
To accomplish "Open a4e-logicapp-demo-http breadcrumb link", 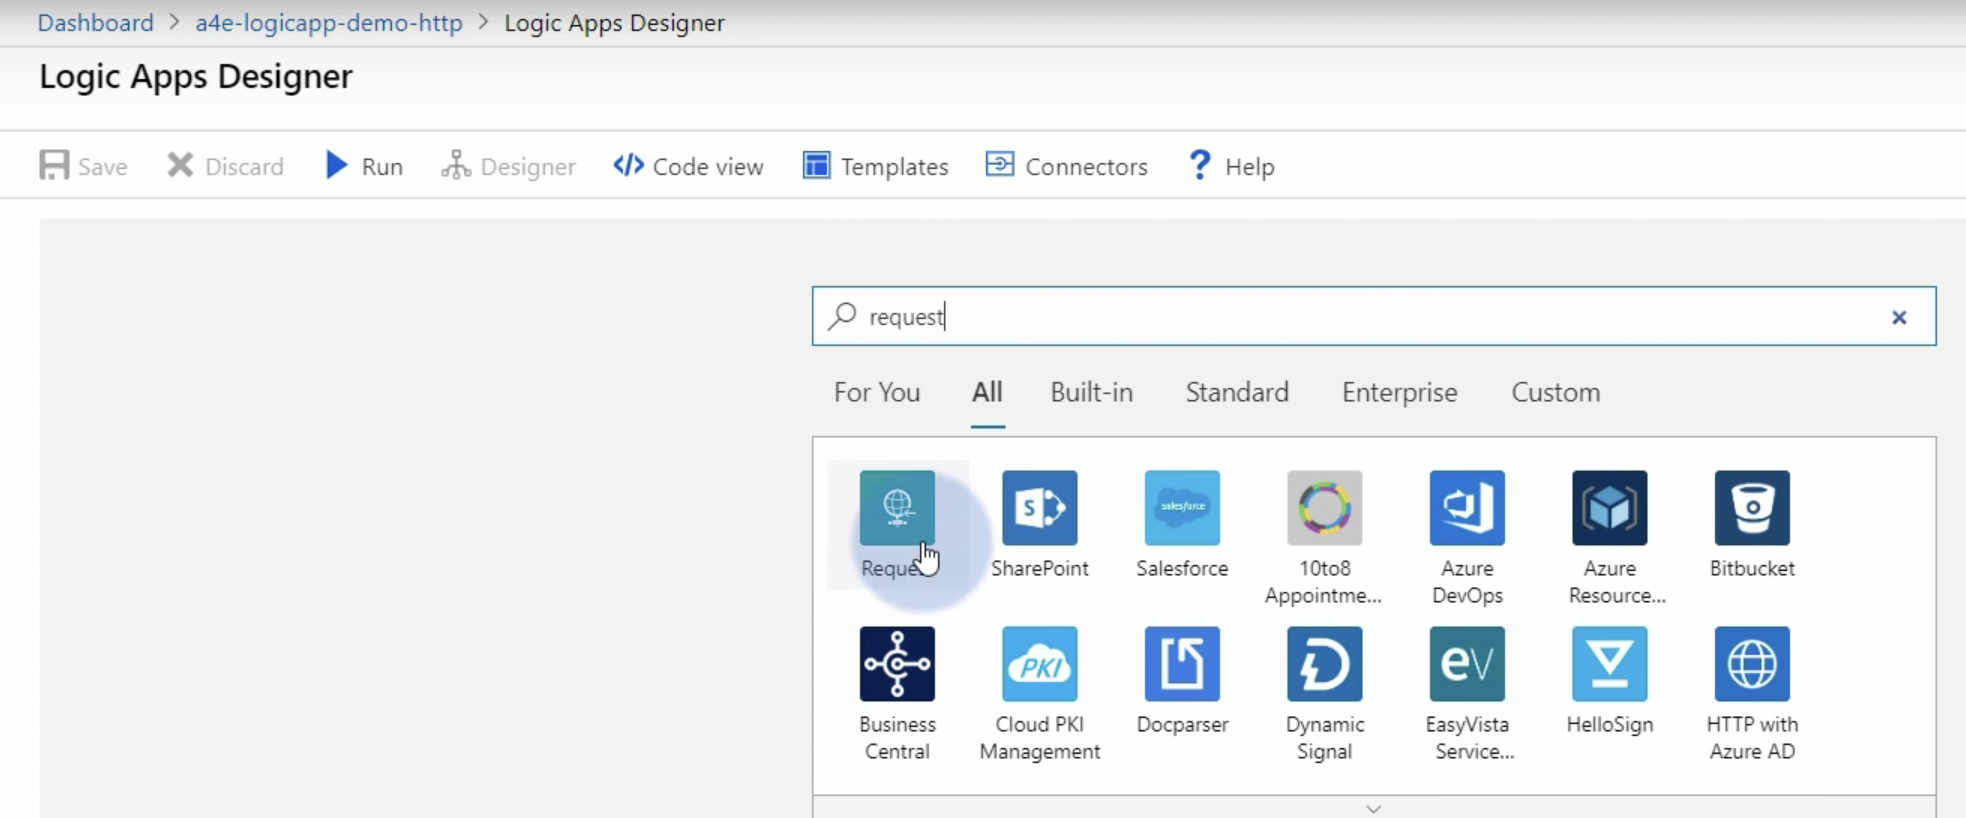I will click(329, 22).
